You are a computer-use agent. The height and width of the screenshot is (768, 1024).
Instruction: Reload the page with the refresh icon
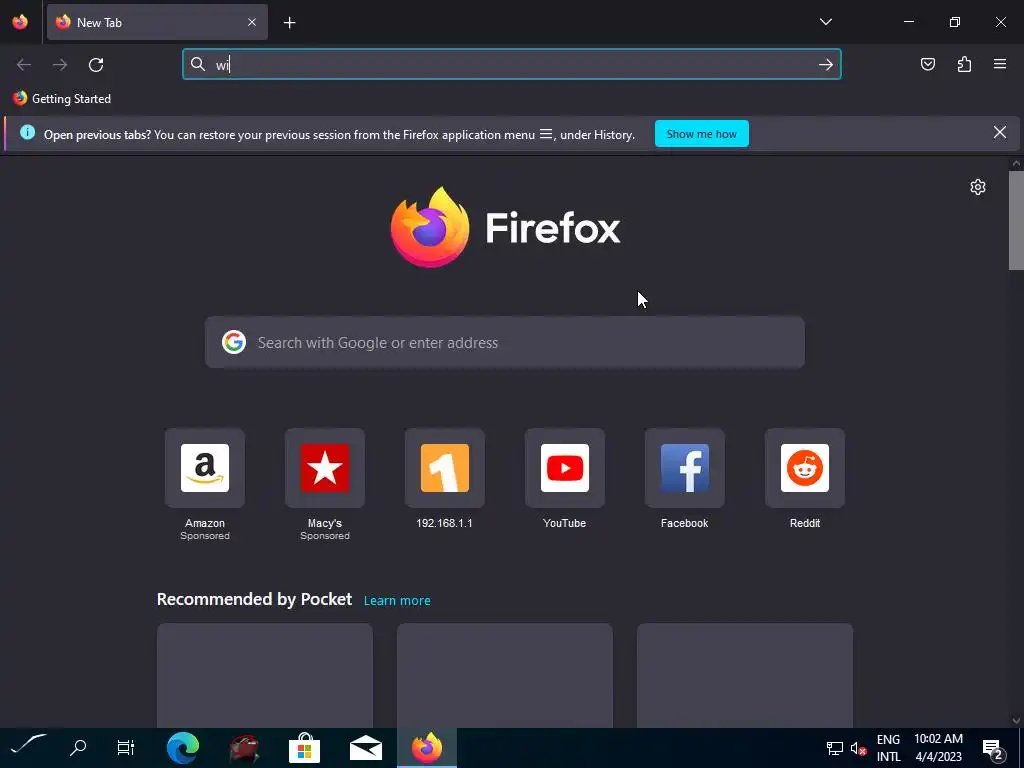click(x=96, y=65)
